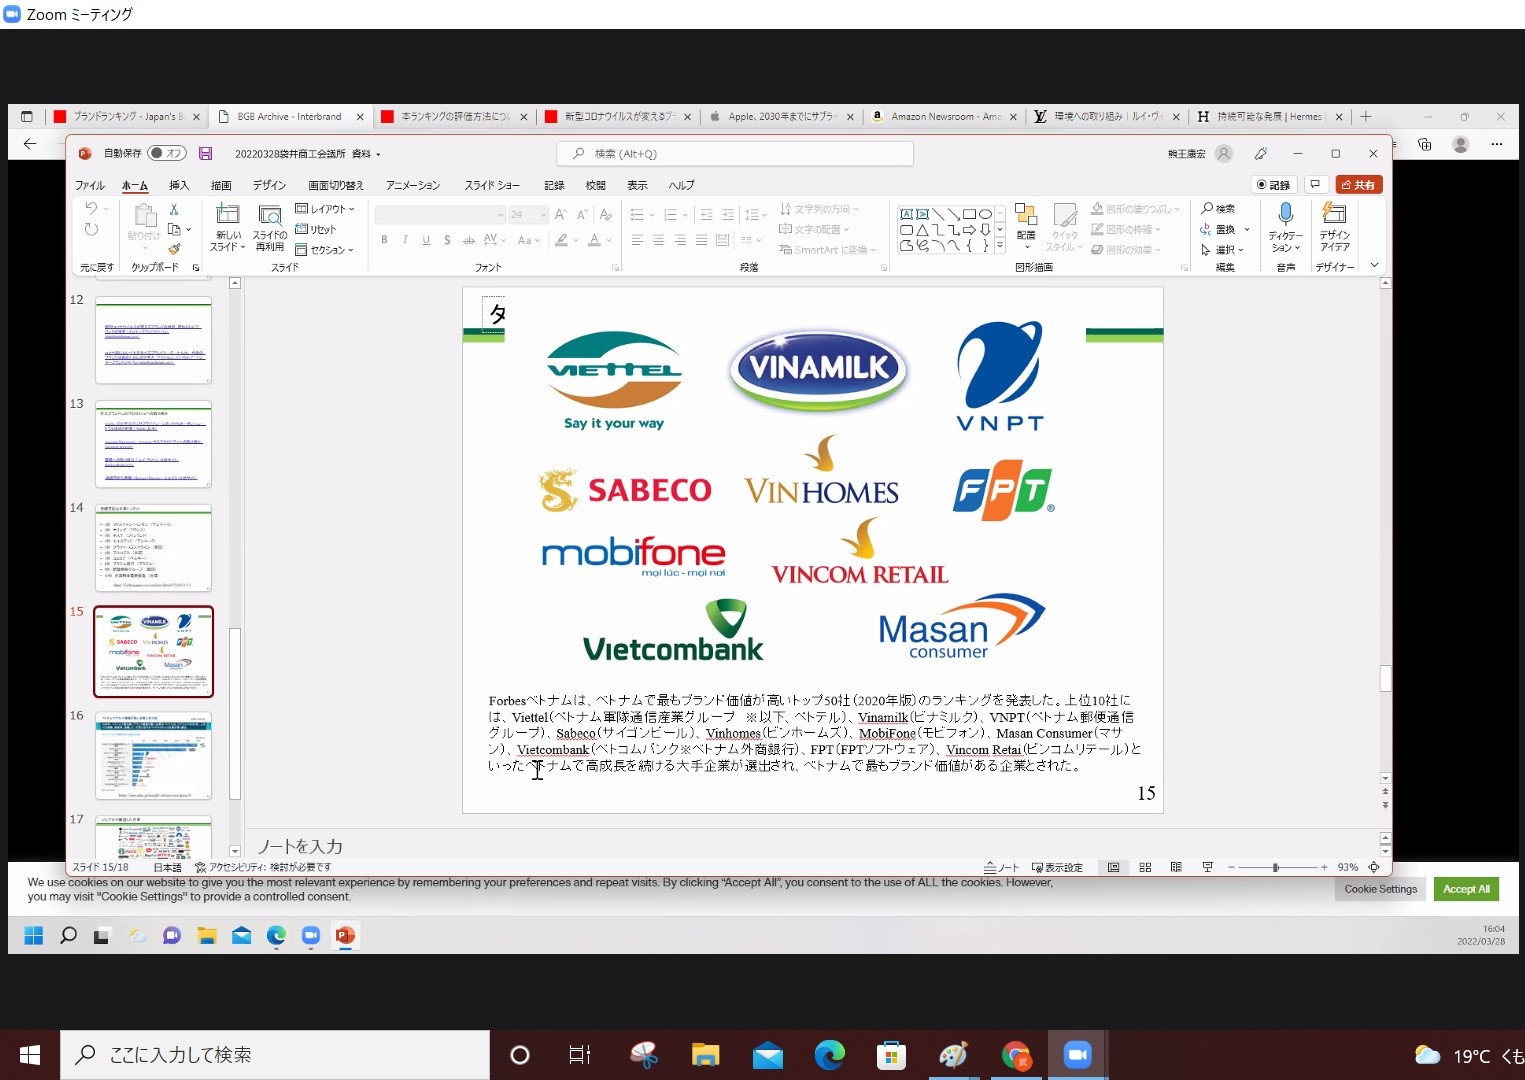The image size is (1525, 1080).
Task: Open the font color A dropdown arrow
Action: click(608, 240)
